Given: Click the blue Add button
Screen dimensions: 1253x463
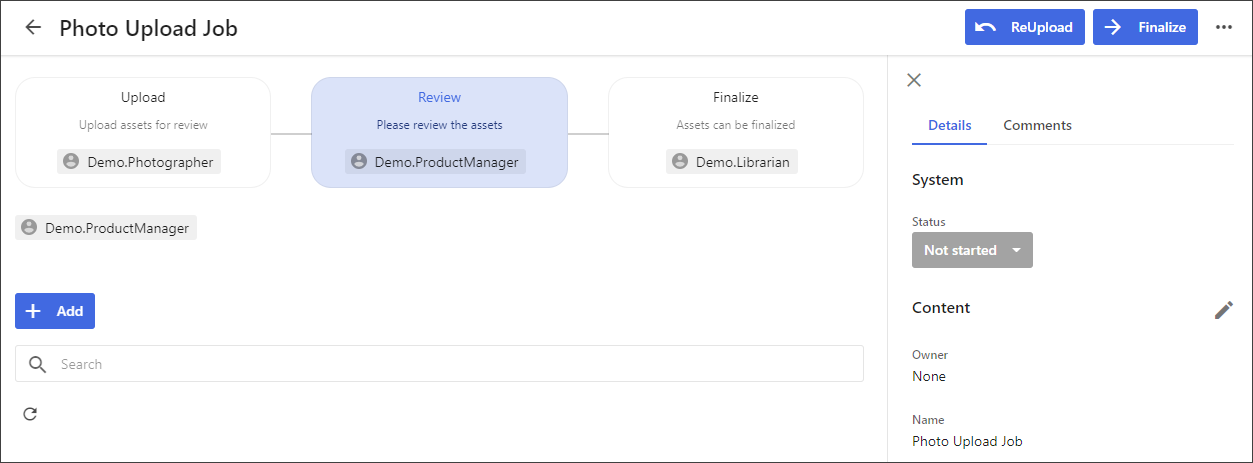Looking at the screenshot, I should [55, 311].
